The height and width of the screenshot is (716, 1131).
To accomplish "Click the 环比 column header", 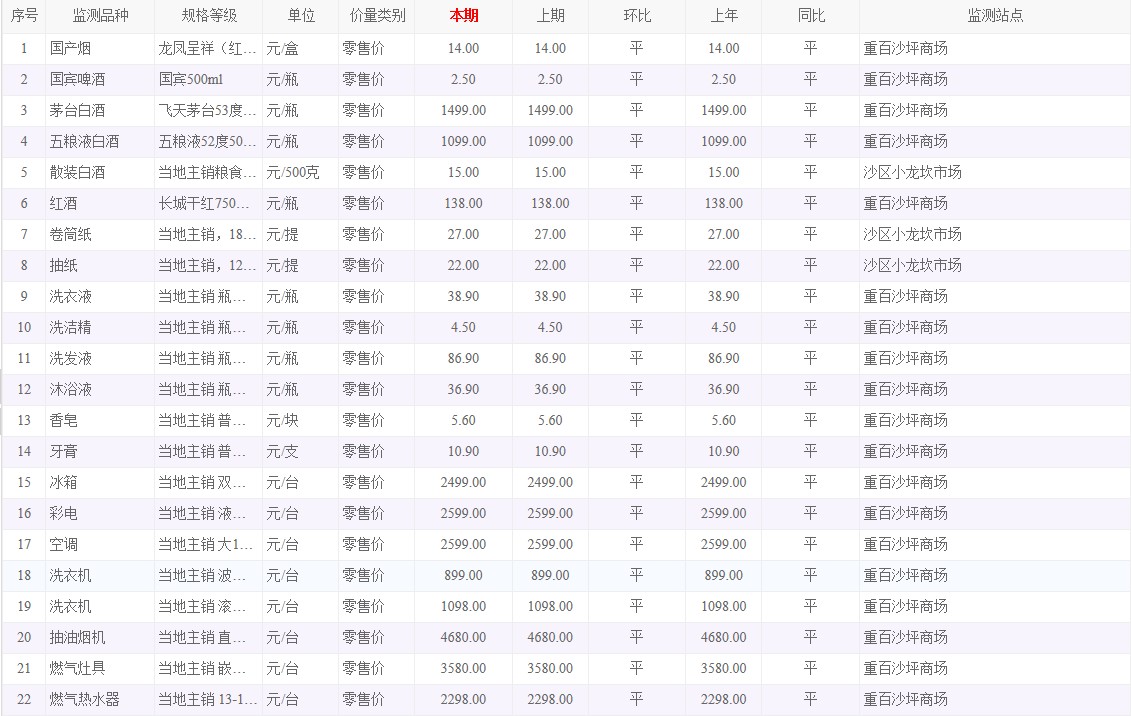I will [637, 16].
